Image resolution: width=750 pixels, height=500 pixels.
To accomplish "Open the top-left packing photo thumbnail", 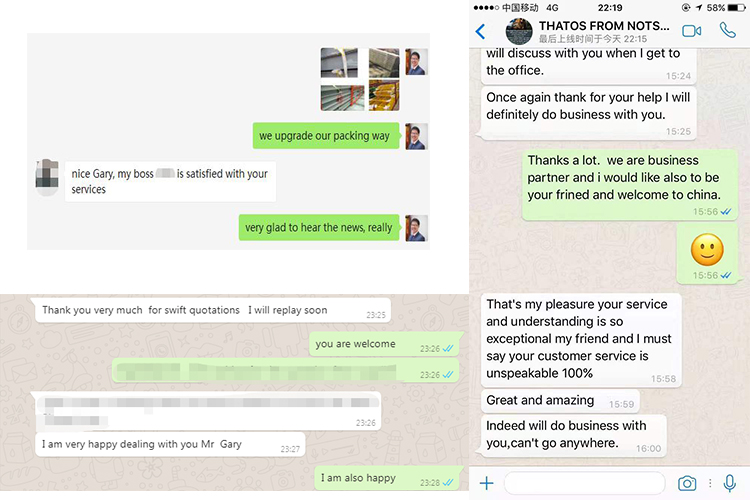I will coord(339,62).
